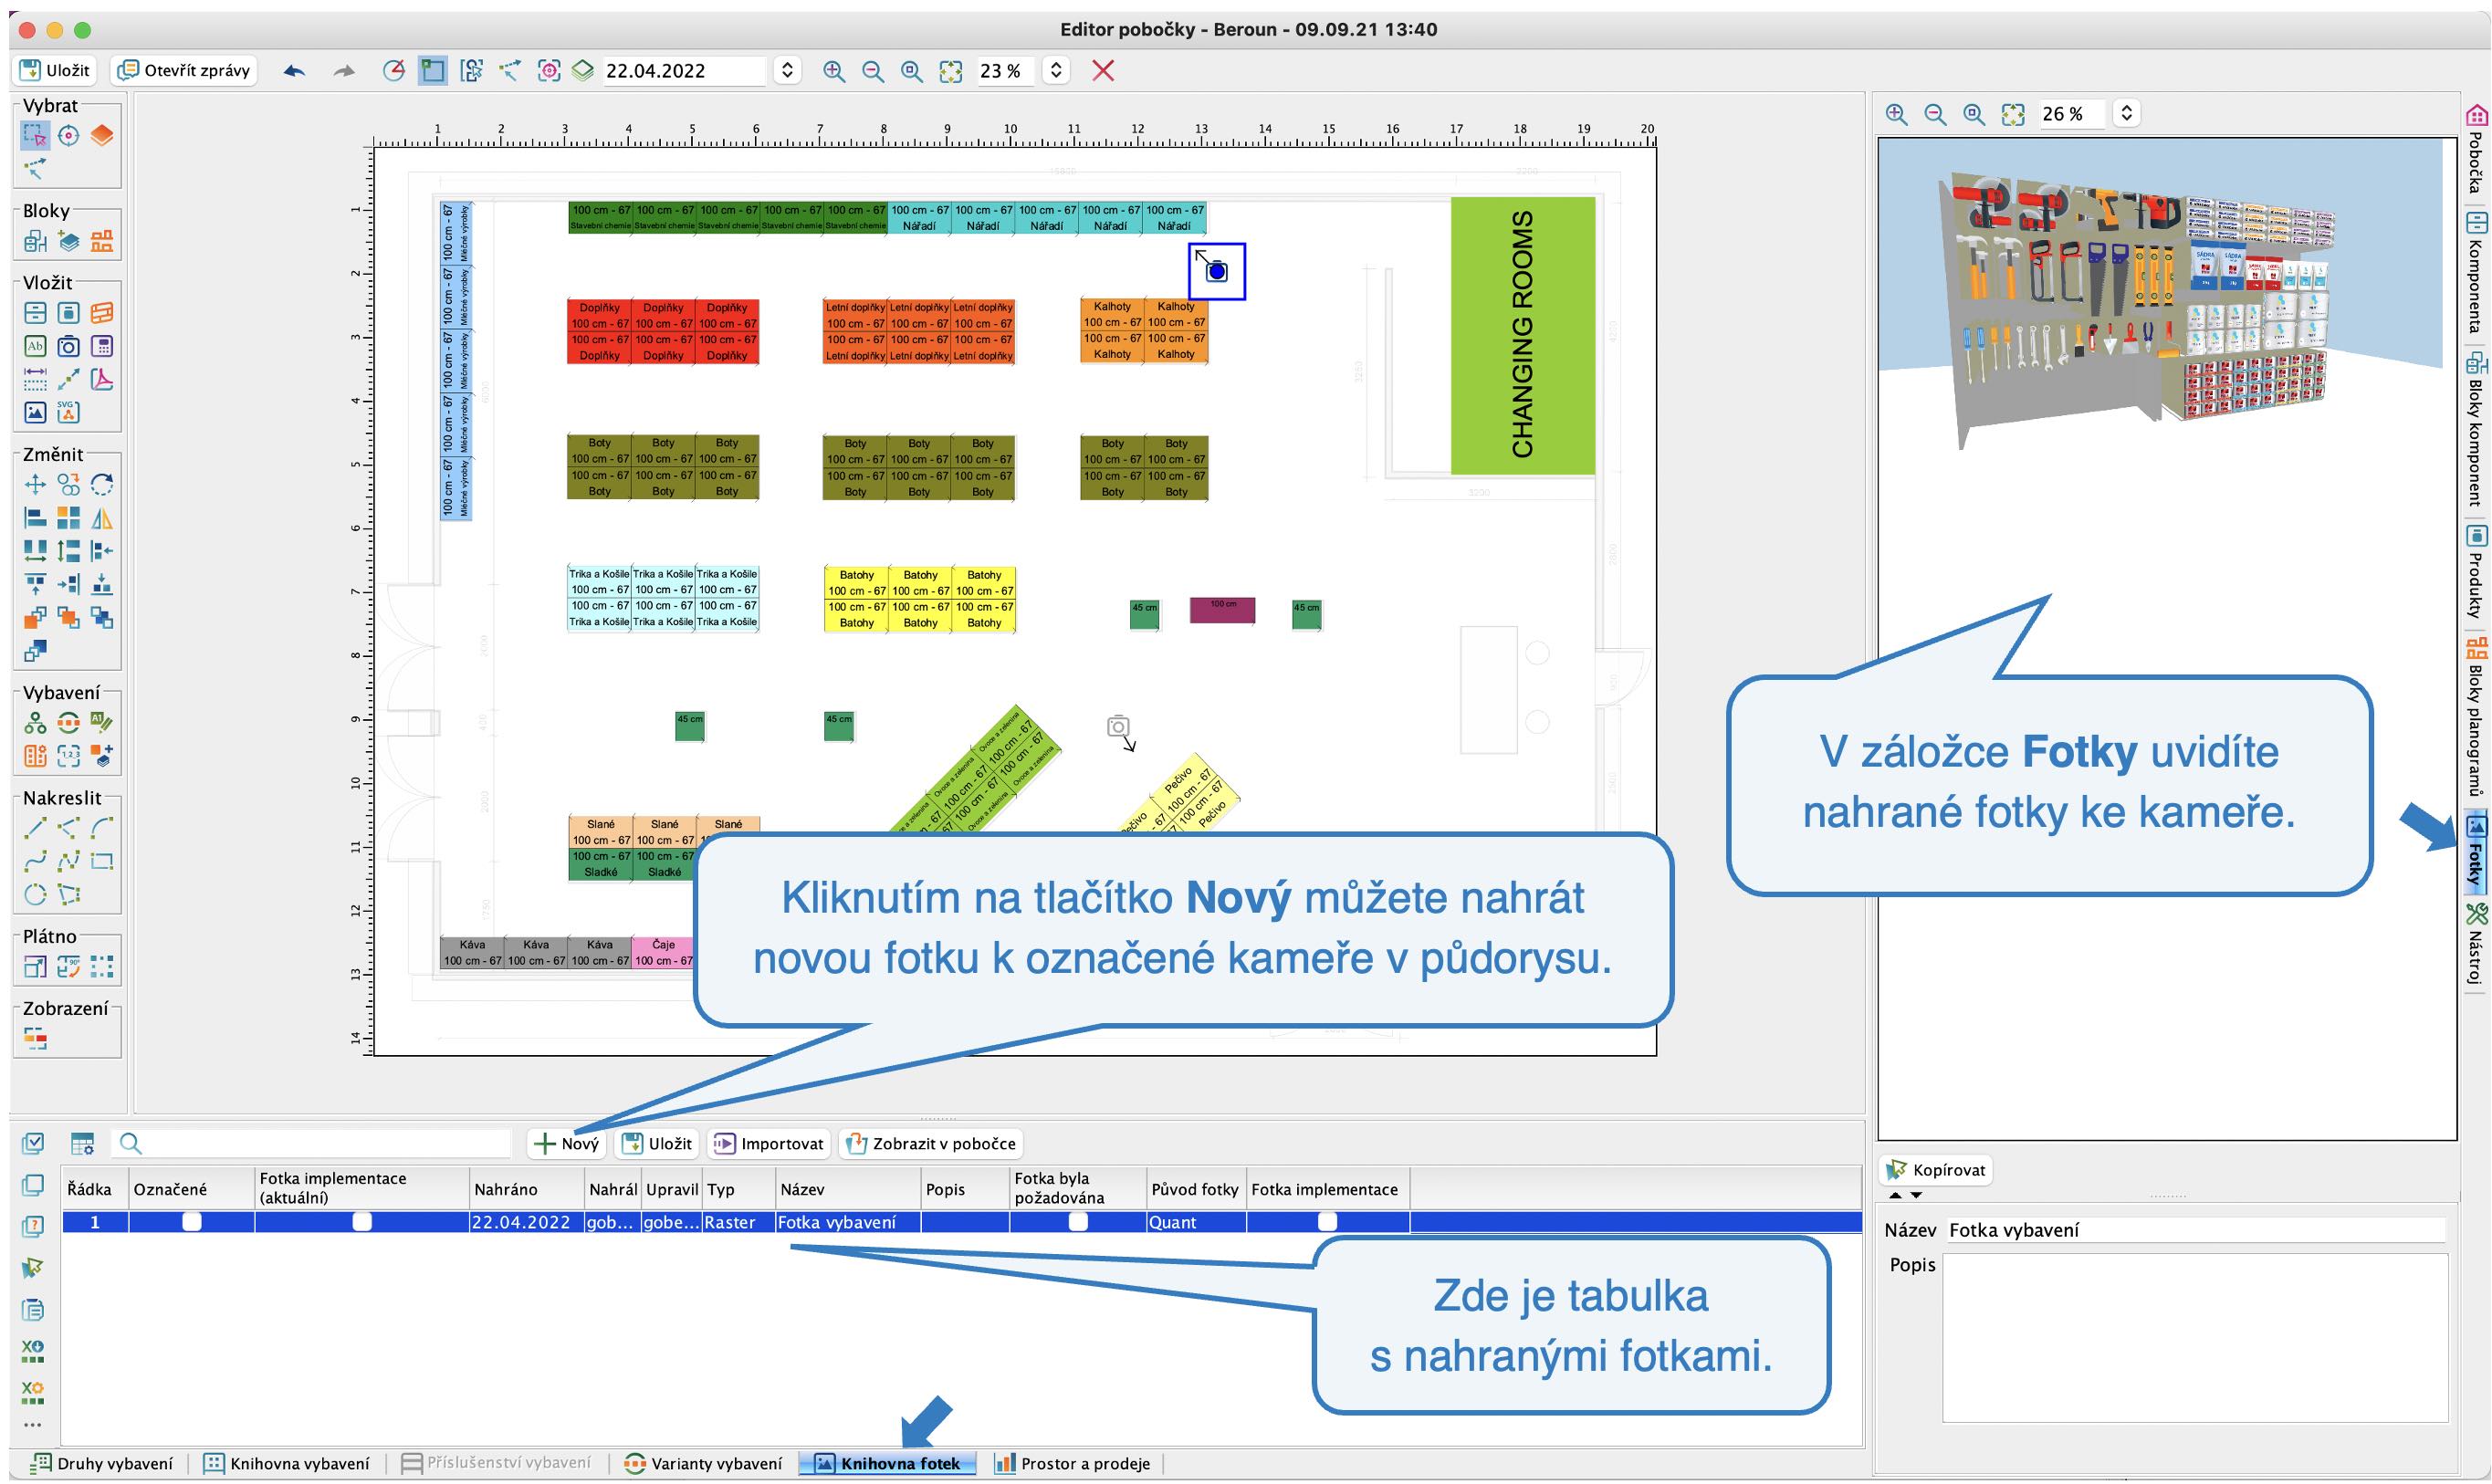The width and height of the screenshot is (2492, 1484).
Task: Click the Uložit button in top toolbar
Action: click(x=56, y=70)
